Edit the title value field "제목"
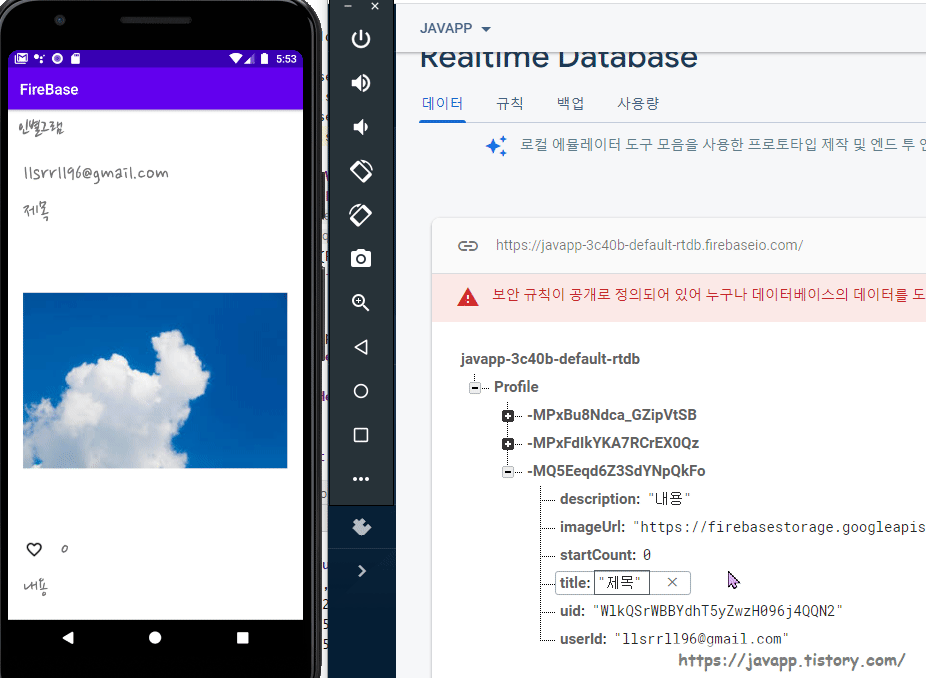This screenshot has height=678, width=926. click(x=621, y=583)
